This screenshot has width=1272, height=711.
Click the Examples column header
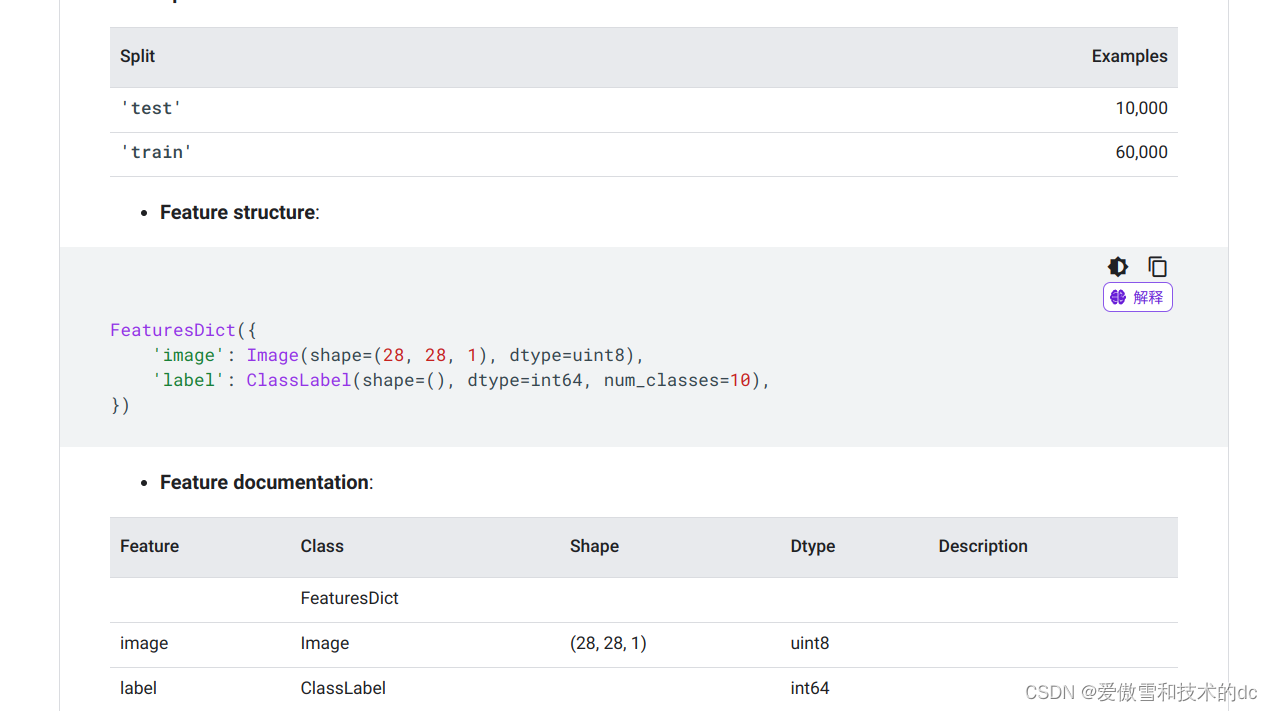1129,56
